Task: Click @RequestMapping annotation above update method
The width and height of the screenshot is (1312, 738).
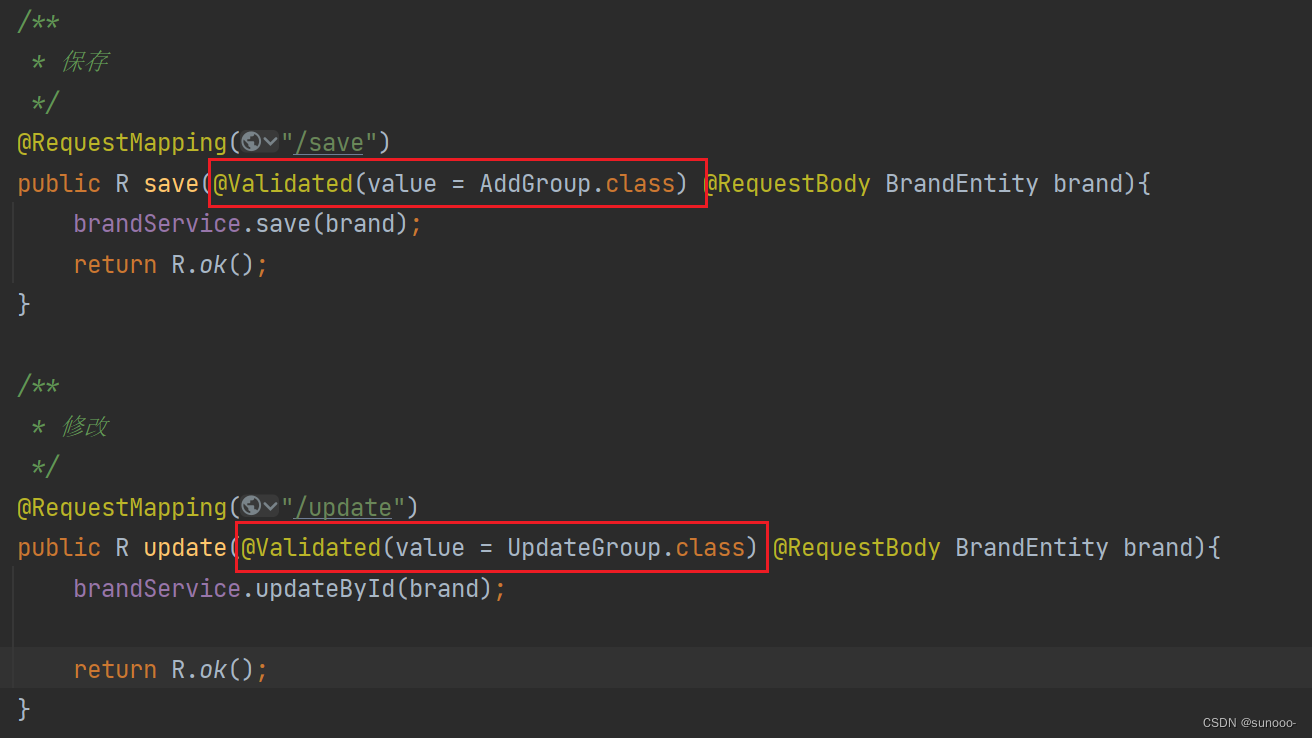Action: point(122,507)
